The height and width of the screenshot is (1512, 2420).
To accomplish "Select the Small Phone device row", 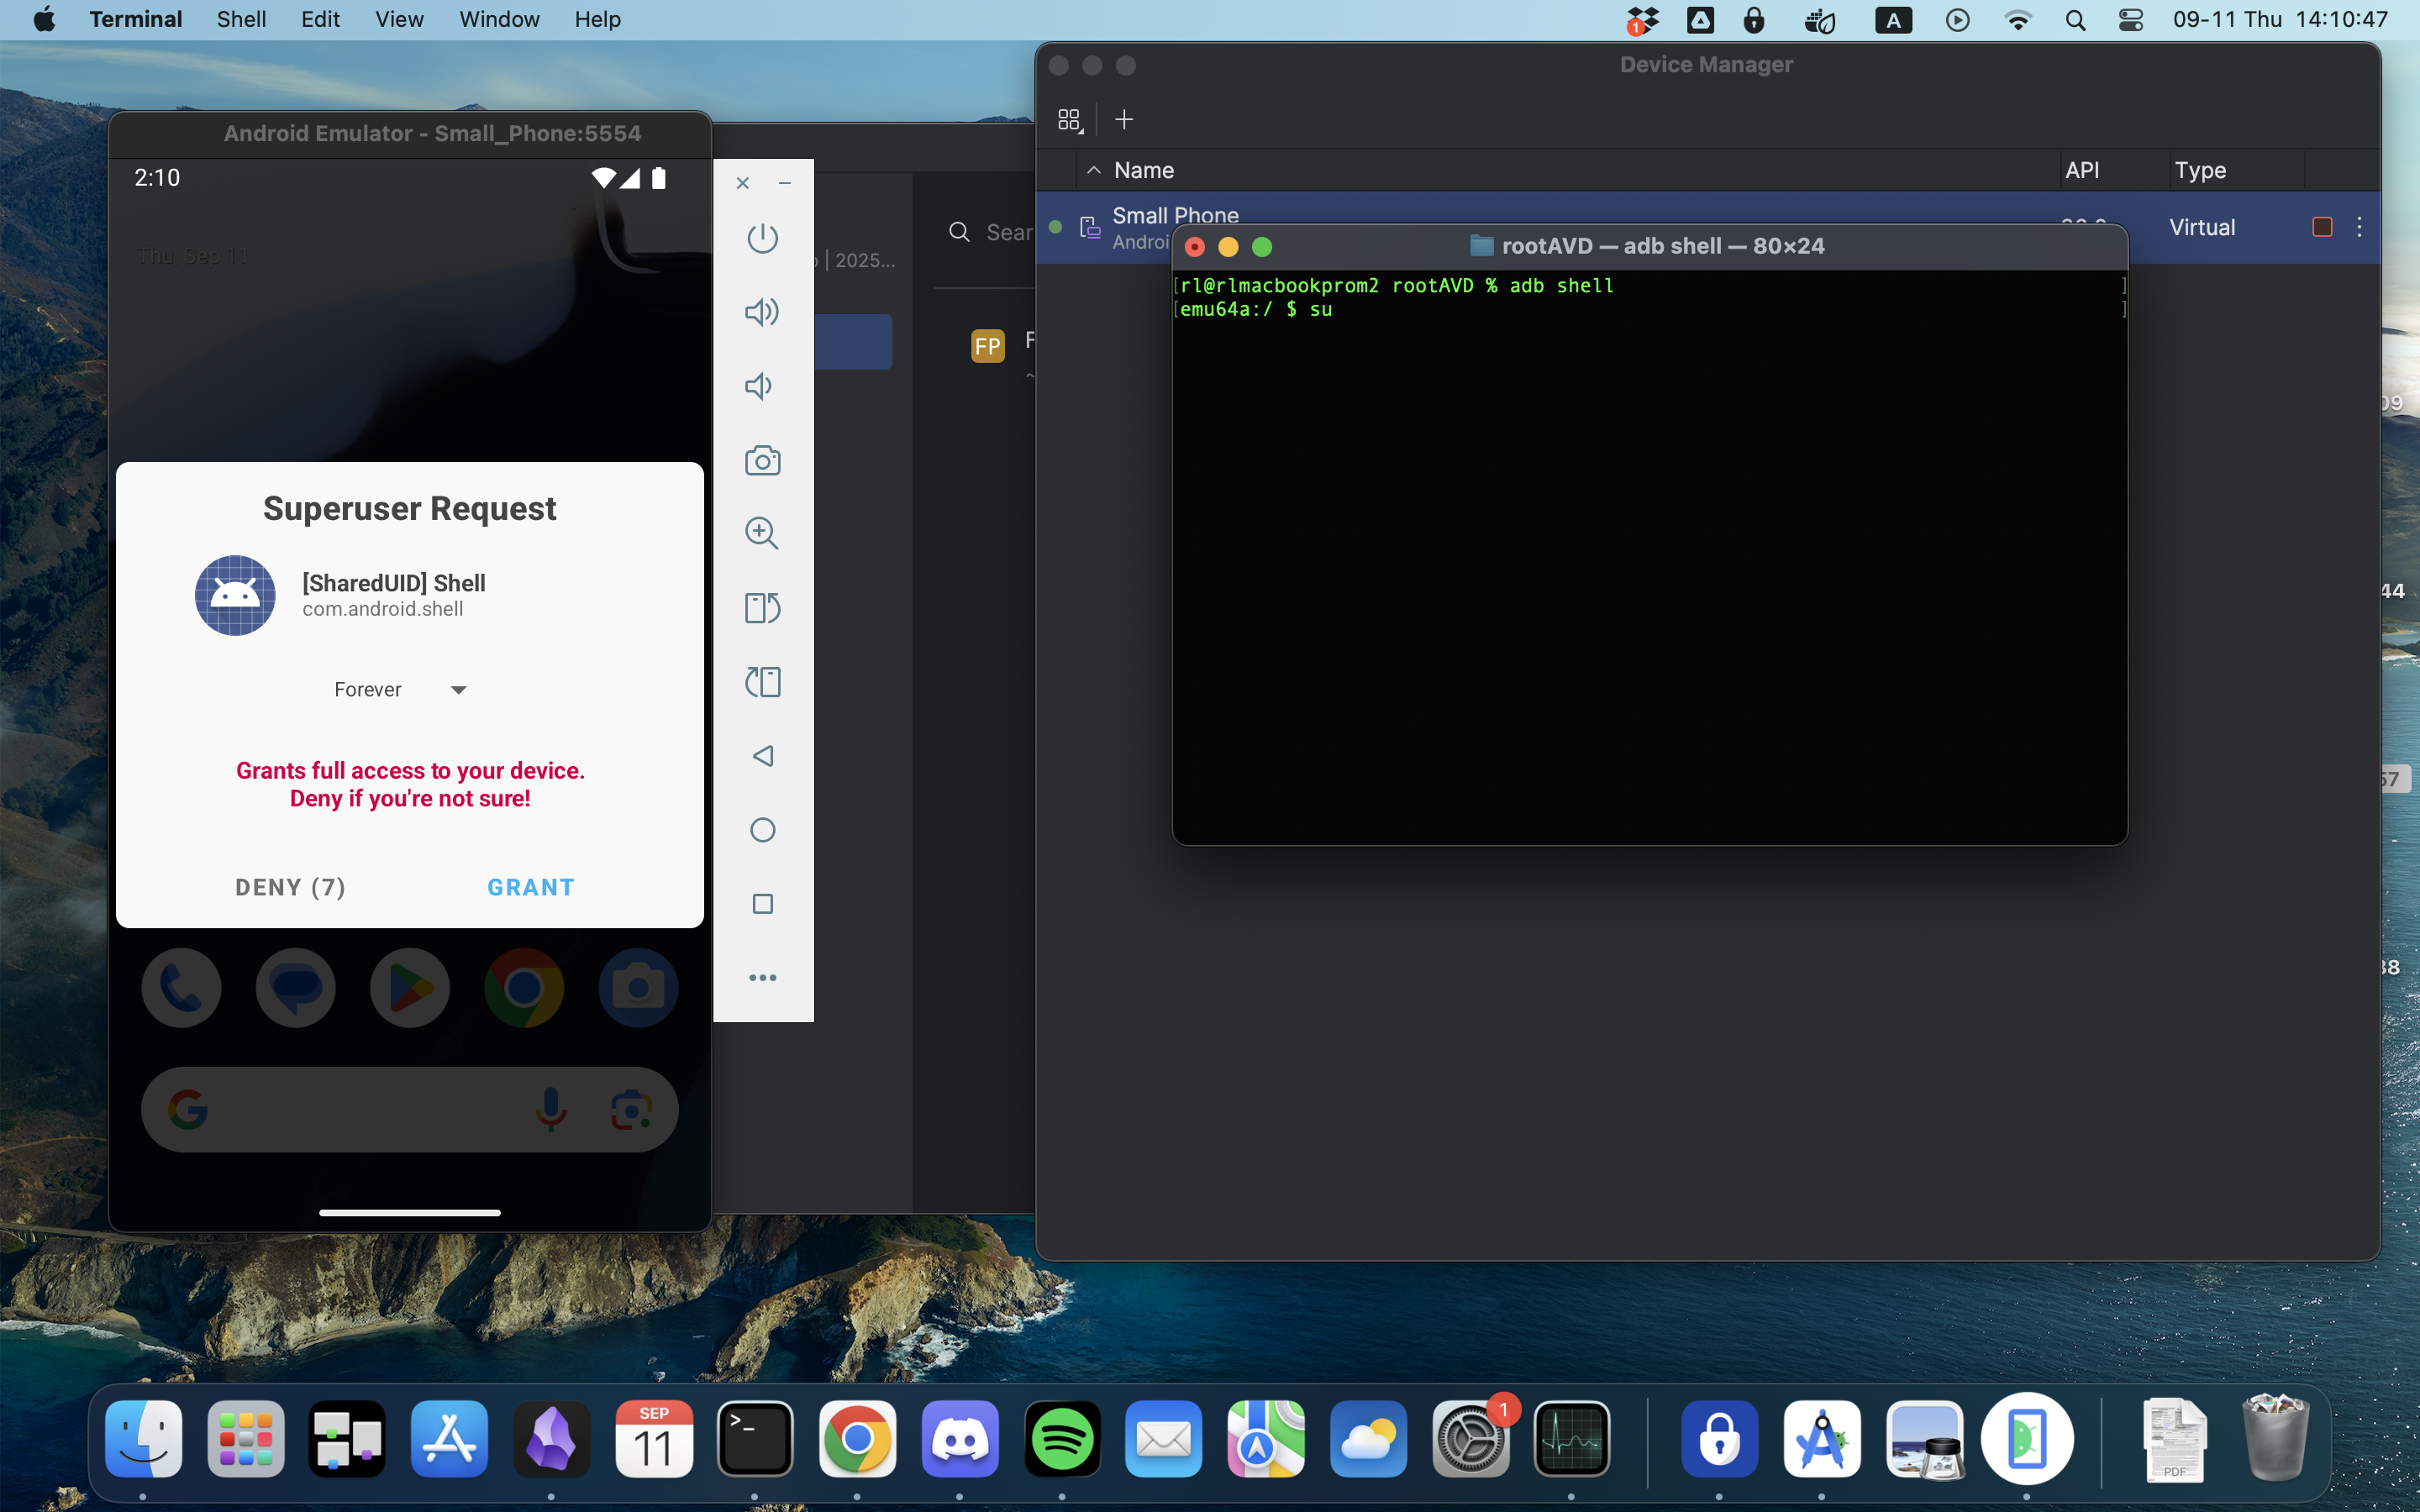I will tap(1708, 227).
